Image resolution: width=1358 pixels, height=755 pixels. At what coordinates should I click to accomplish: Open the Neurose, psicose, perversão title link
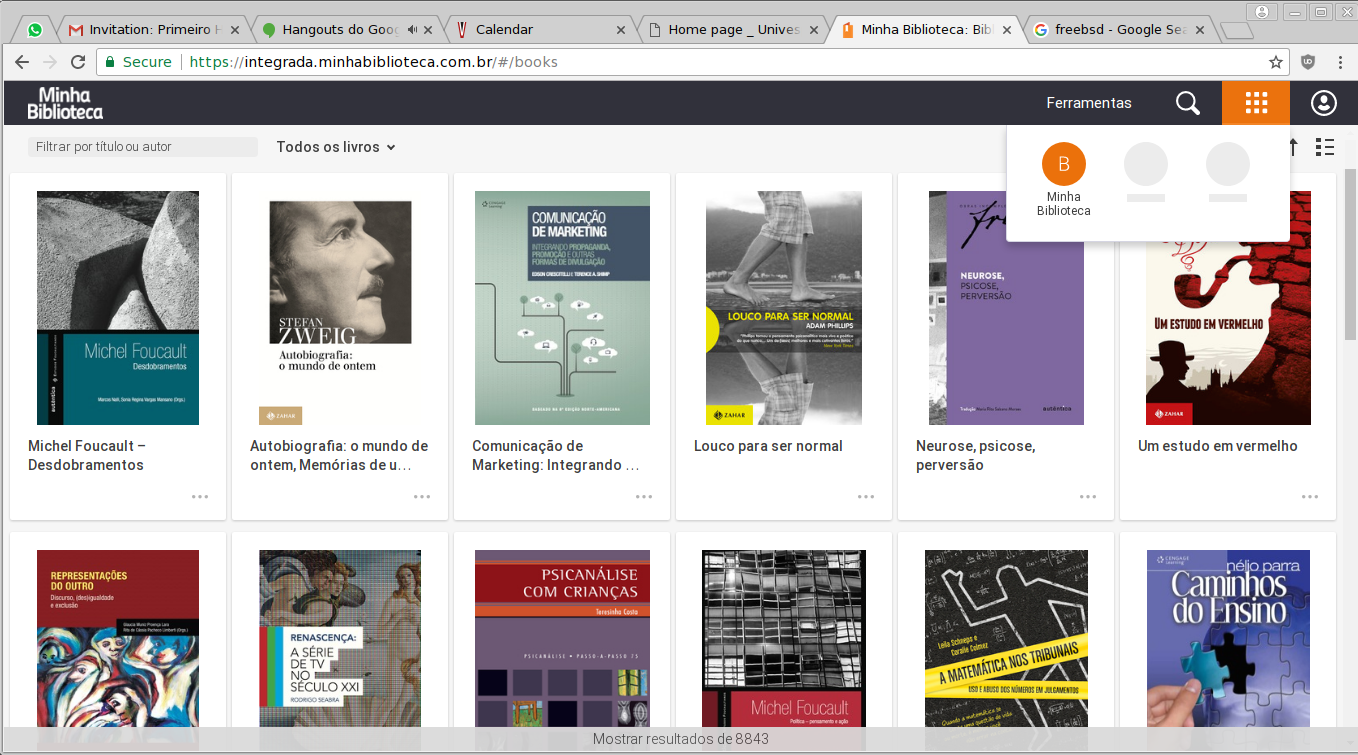[975, 455]
